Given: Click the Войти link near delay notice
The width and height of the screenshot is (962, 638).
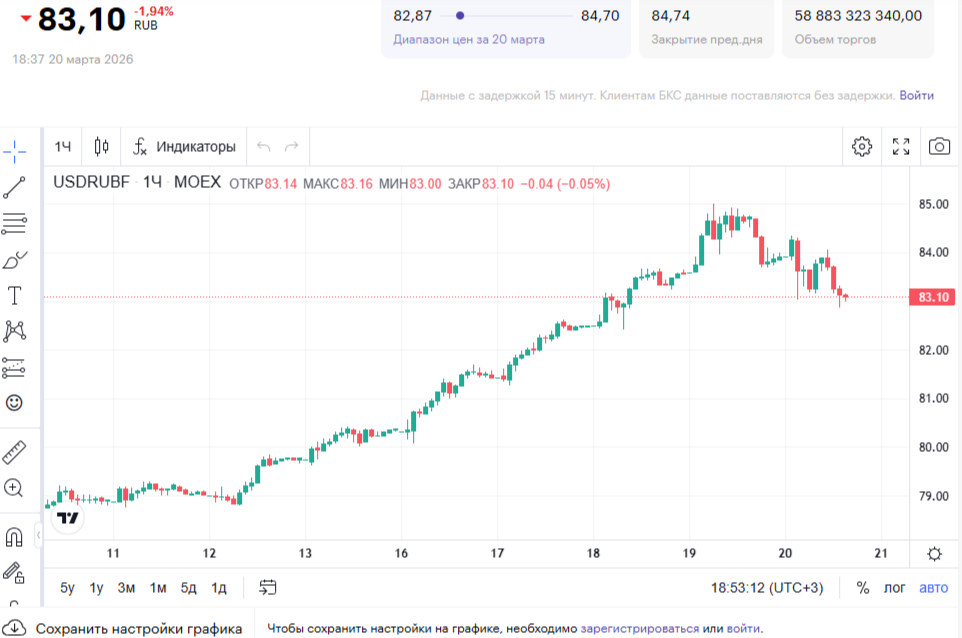Looking at the screenshot, I should [916, 96].
